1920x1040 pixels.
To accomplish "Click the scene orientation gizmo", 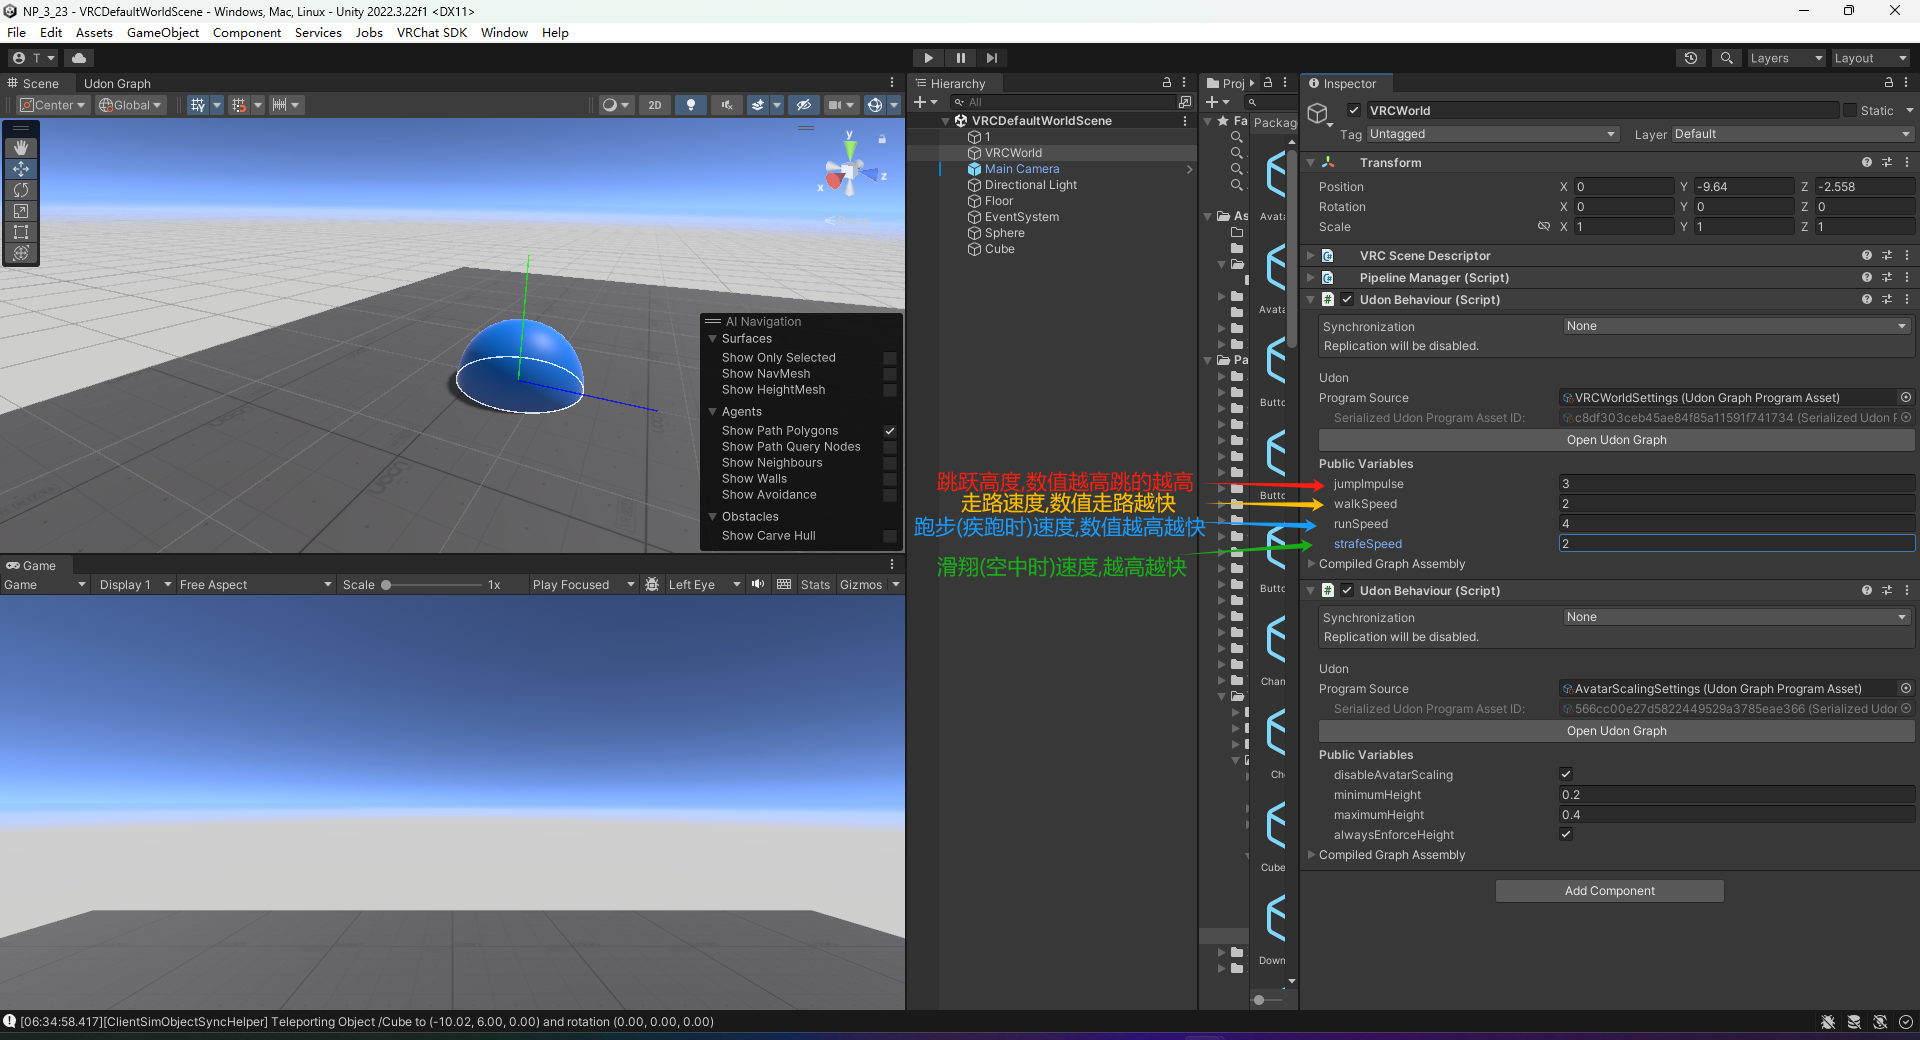I will pyautogui.click(x=850, y=172).
